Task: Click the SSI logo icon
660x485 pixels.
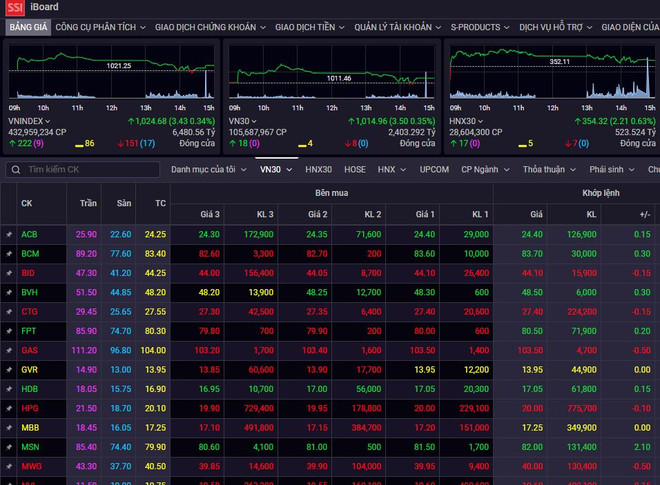Action: pyautogui.click(x=13, y=8)
